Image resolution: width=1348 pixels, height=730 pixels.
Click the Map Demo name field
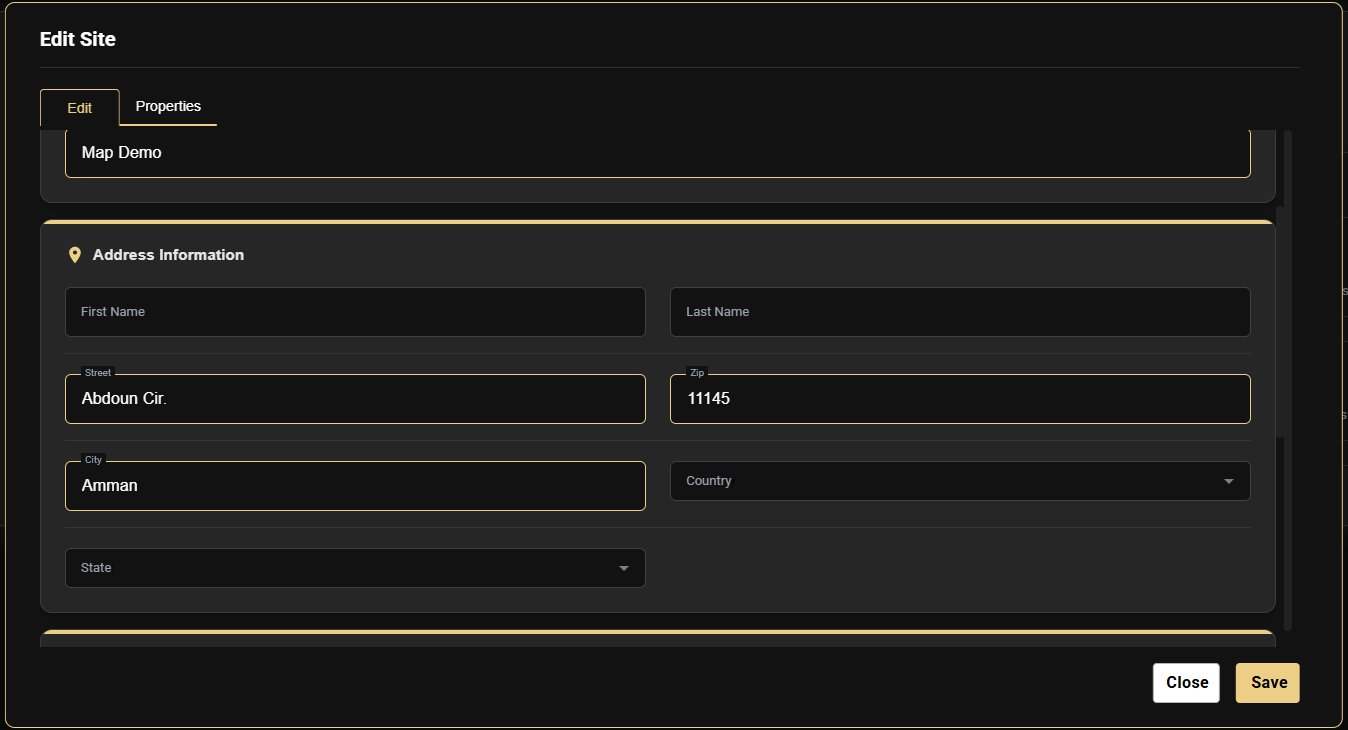657,154
